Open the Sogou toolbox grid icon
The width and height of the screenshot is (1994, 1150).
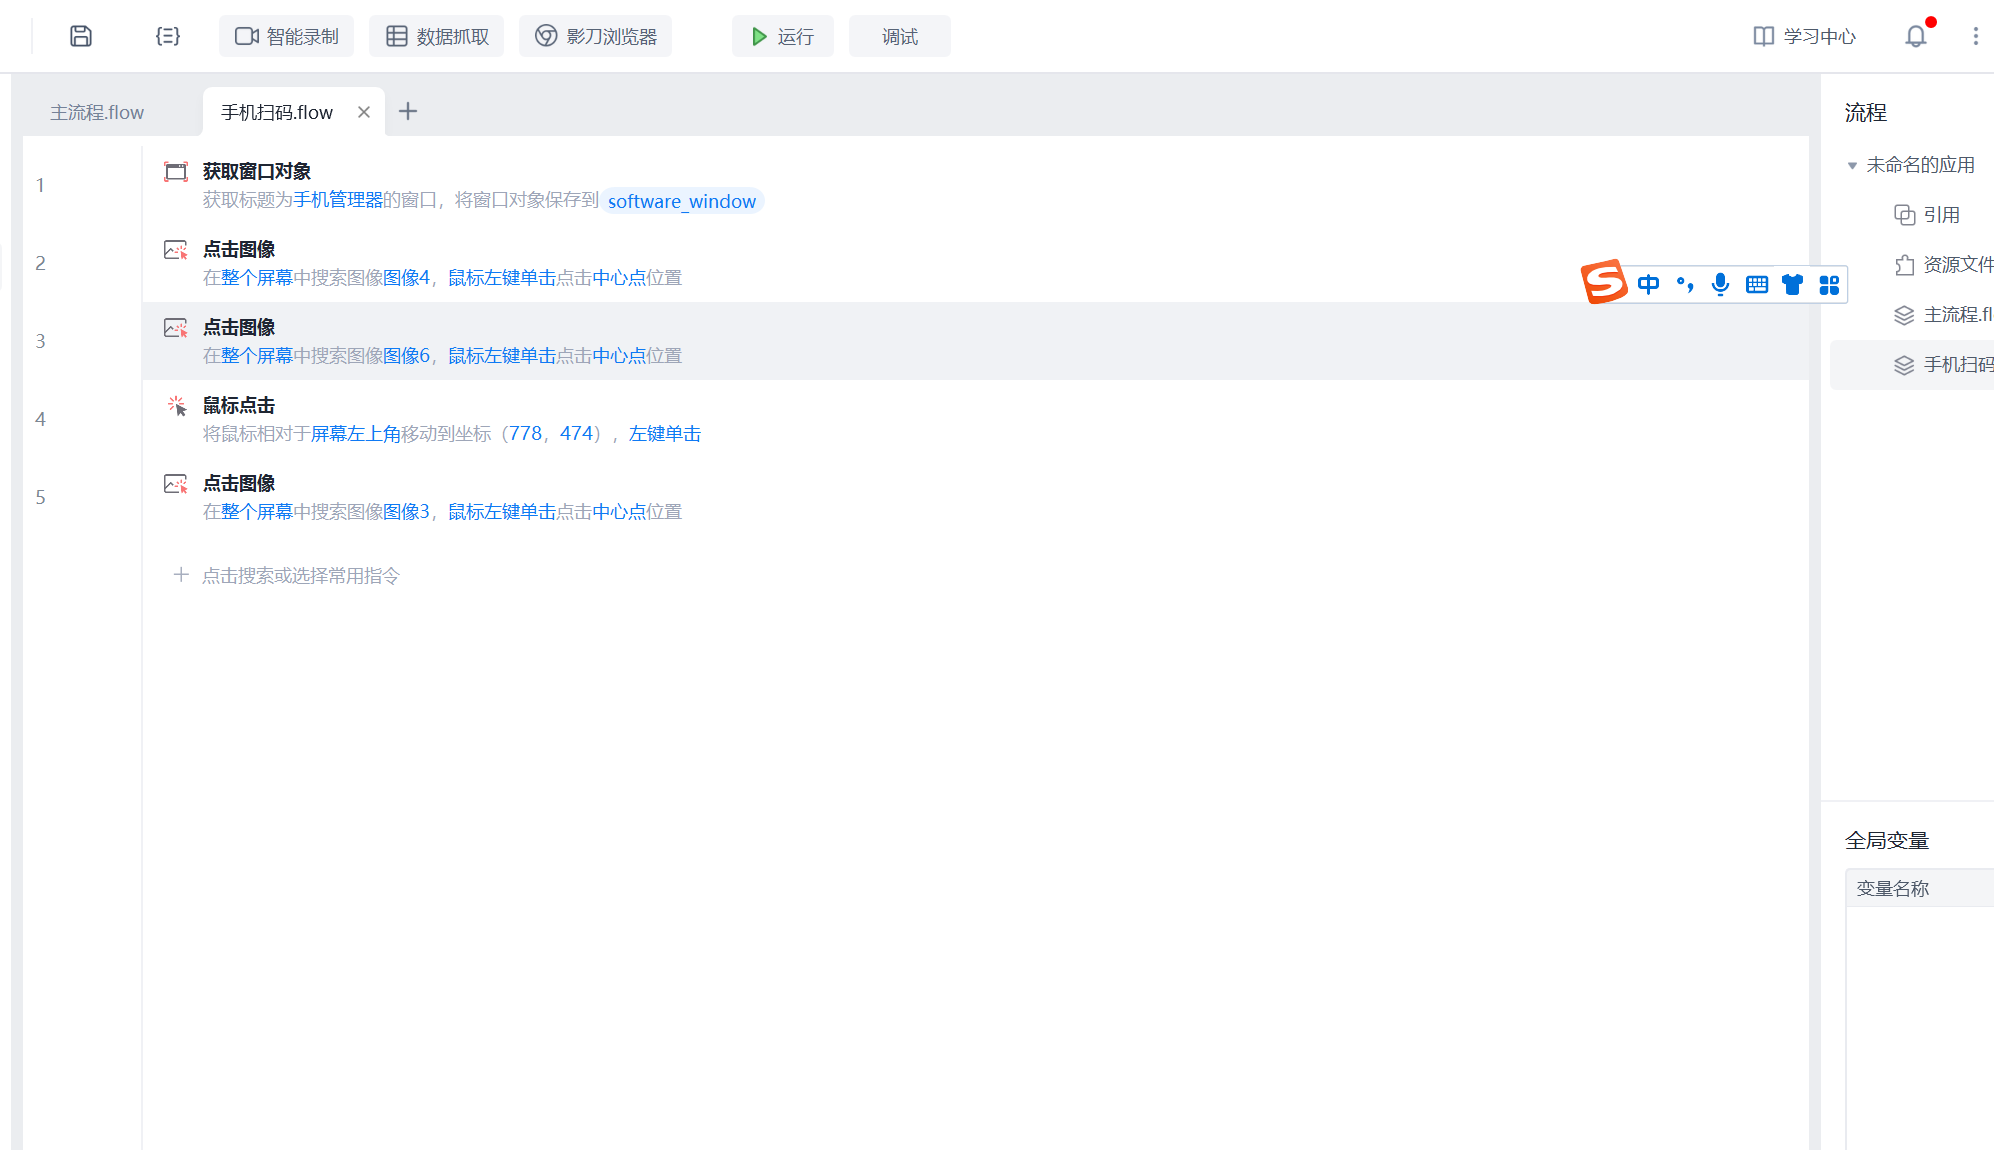(x=1829, y=285)
